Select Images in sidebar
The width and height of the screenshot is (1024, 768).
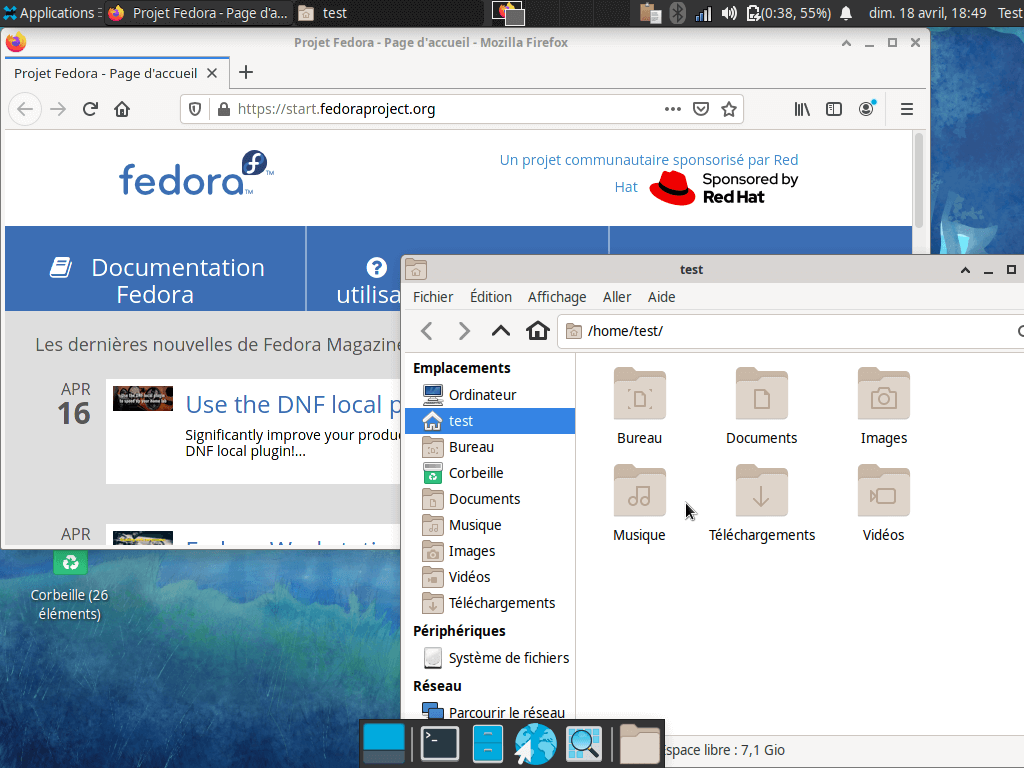tap(490, 551)
